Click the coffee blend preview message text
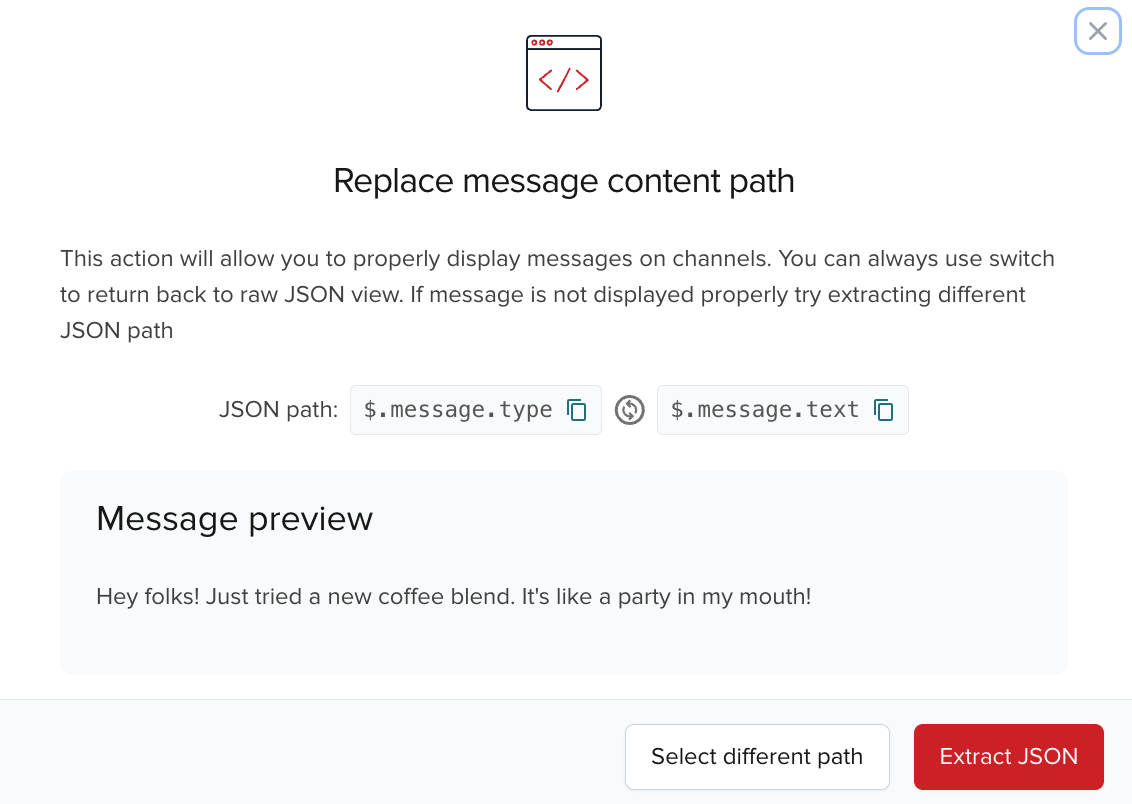1132x804 pixels. (x=453, y=597)
